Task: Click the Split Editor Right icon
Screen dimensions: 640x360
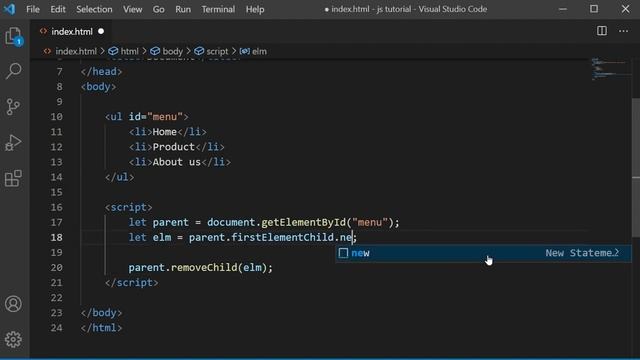Action: click(602, 31)
